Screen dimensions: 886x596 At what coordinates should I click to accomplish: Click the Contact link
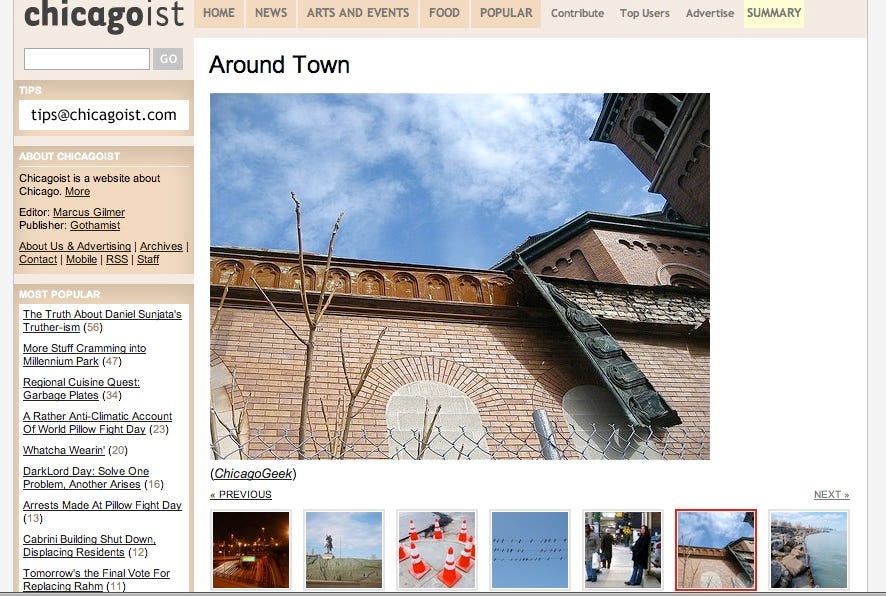38,259
